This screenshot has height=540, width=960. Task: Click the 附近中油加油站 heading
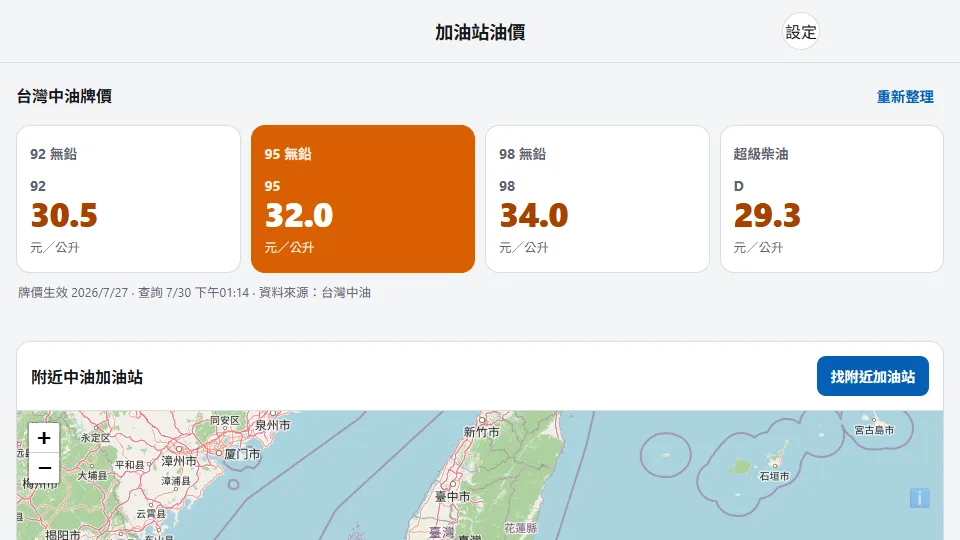(87, 377)
